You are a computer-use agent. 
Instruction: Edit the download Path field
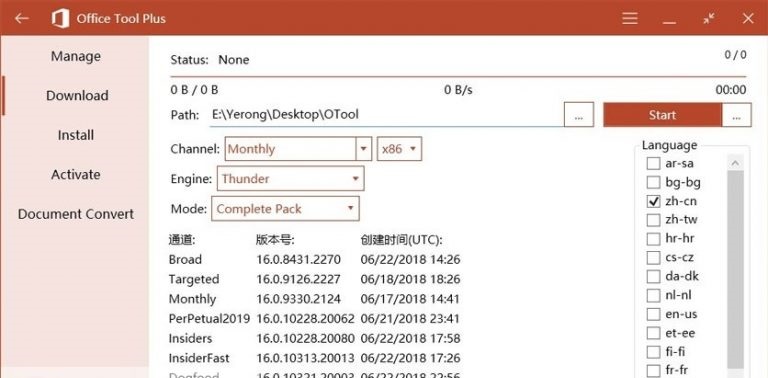point(386,115)
